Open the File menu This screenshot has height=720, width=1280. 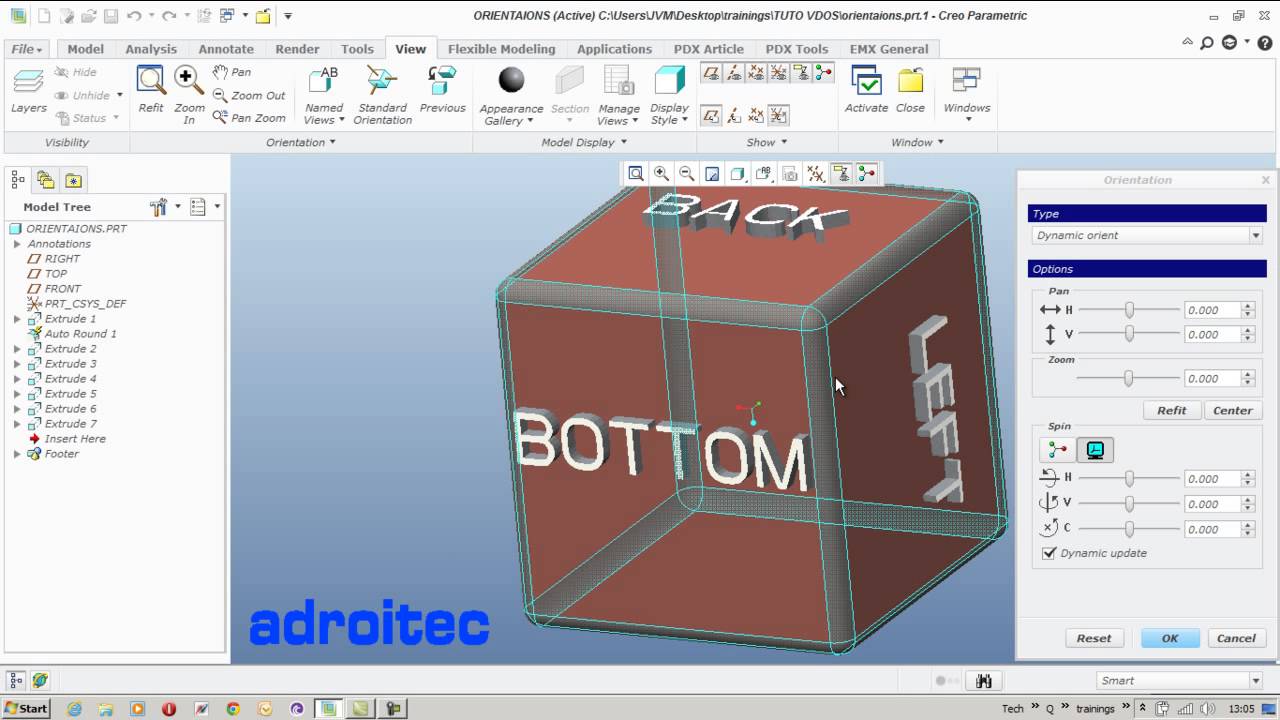click(x=27, y=49)
